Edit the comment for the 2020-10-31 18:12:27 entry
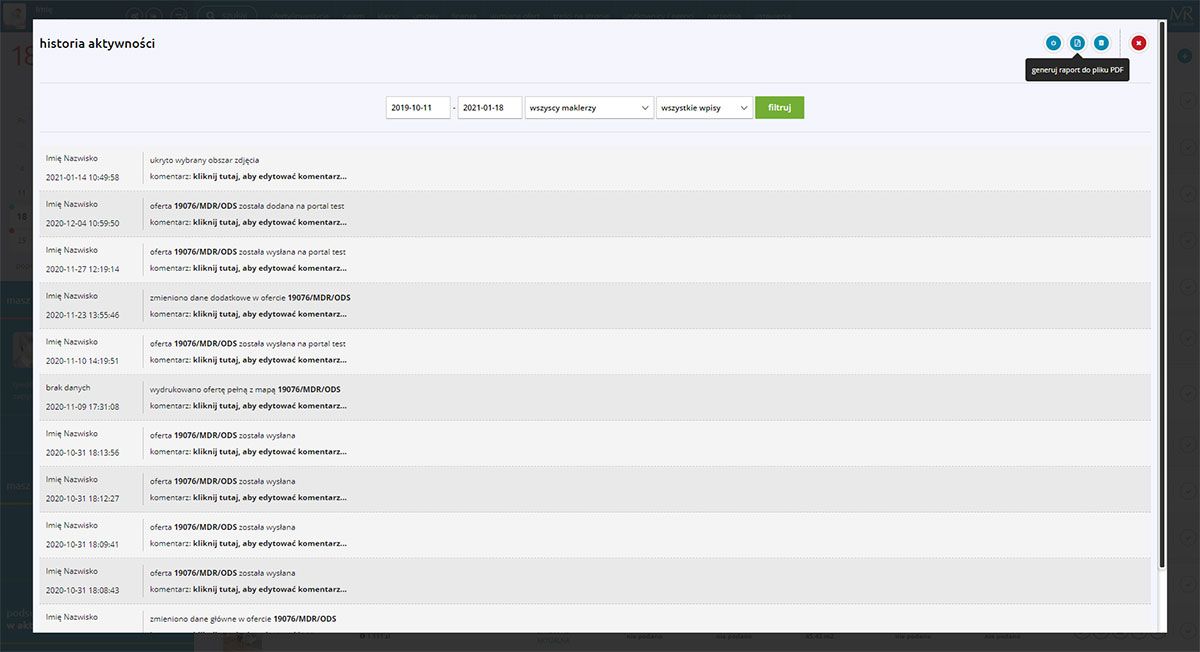Viewport: 1200px width, 652px height. [270, 498]
